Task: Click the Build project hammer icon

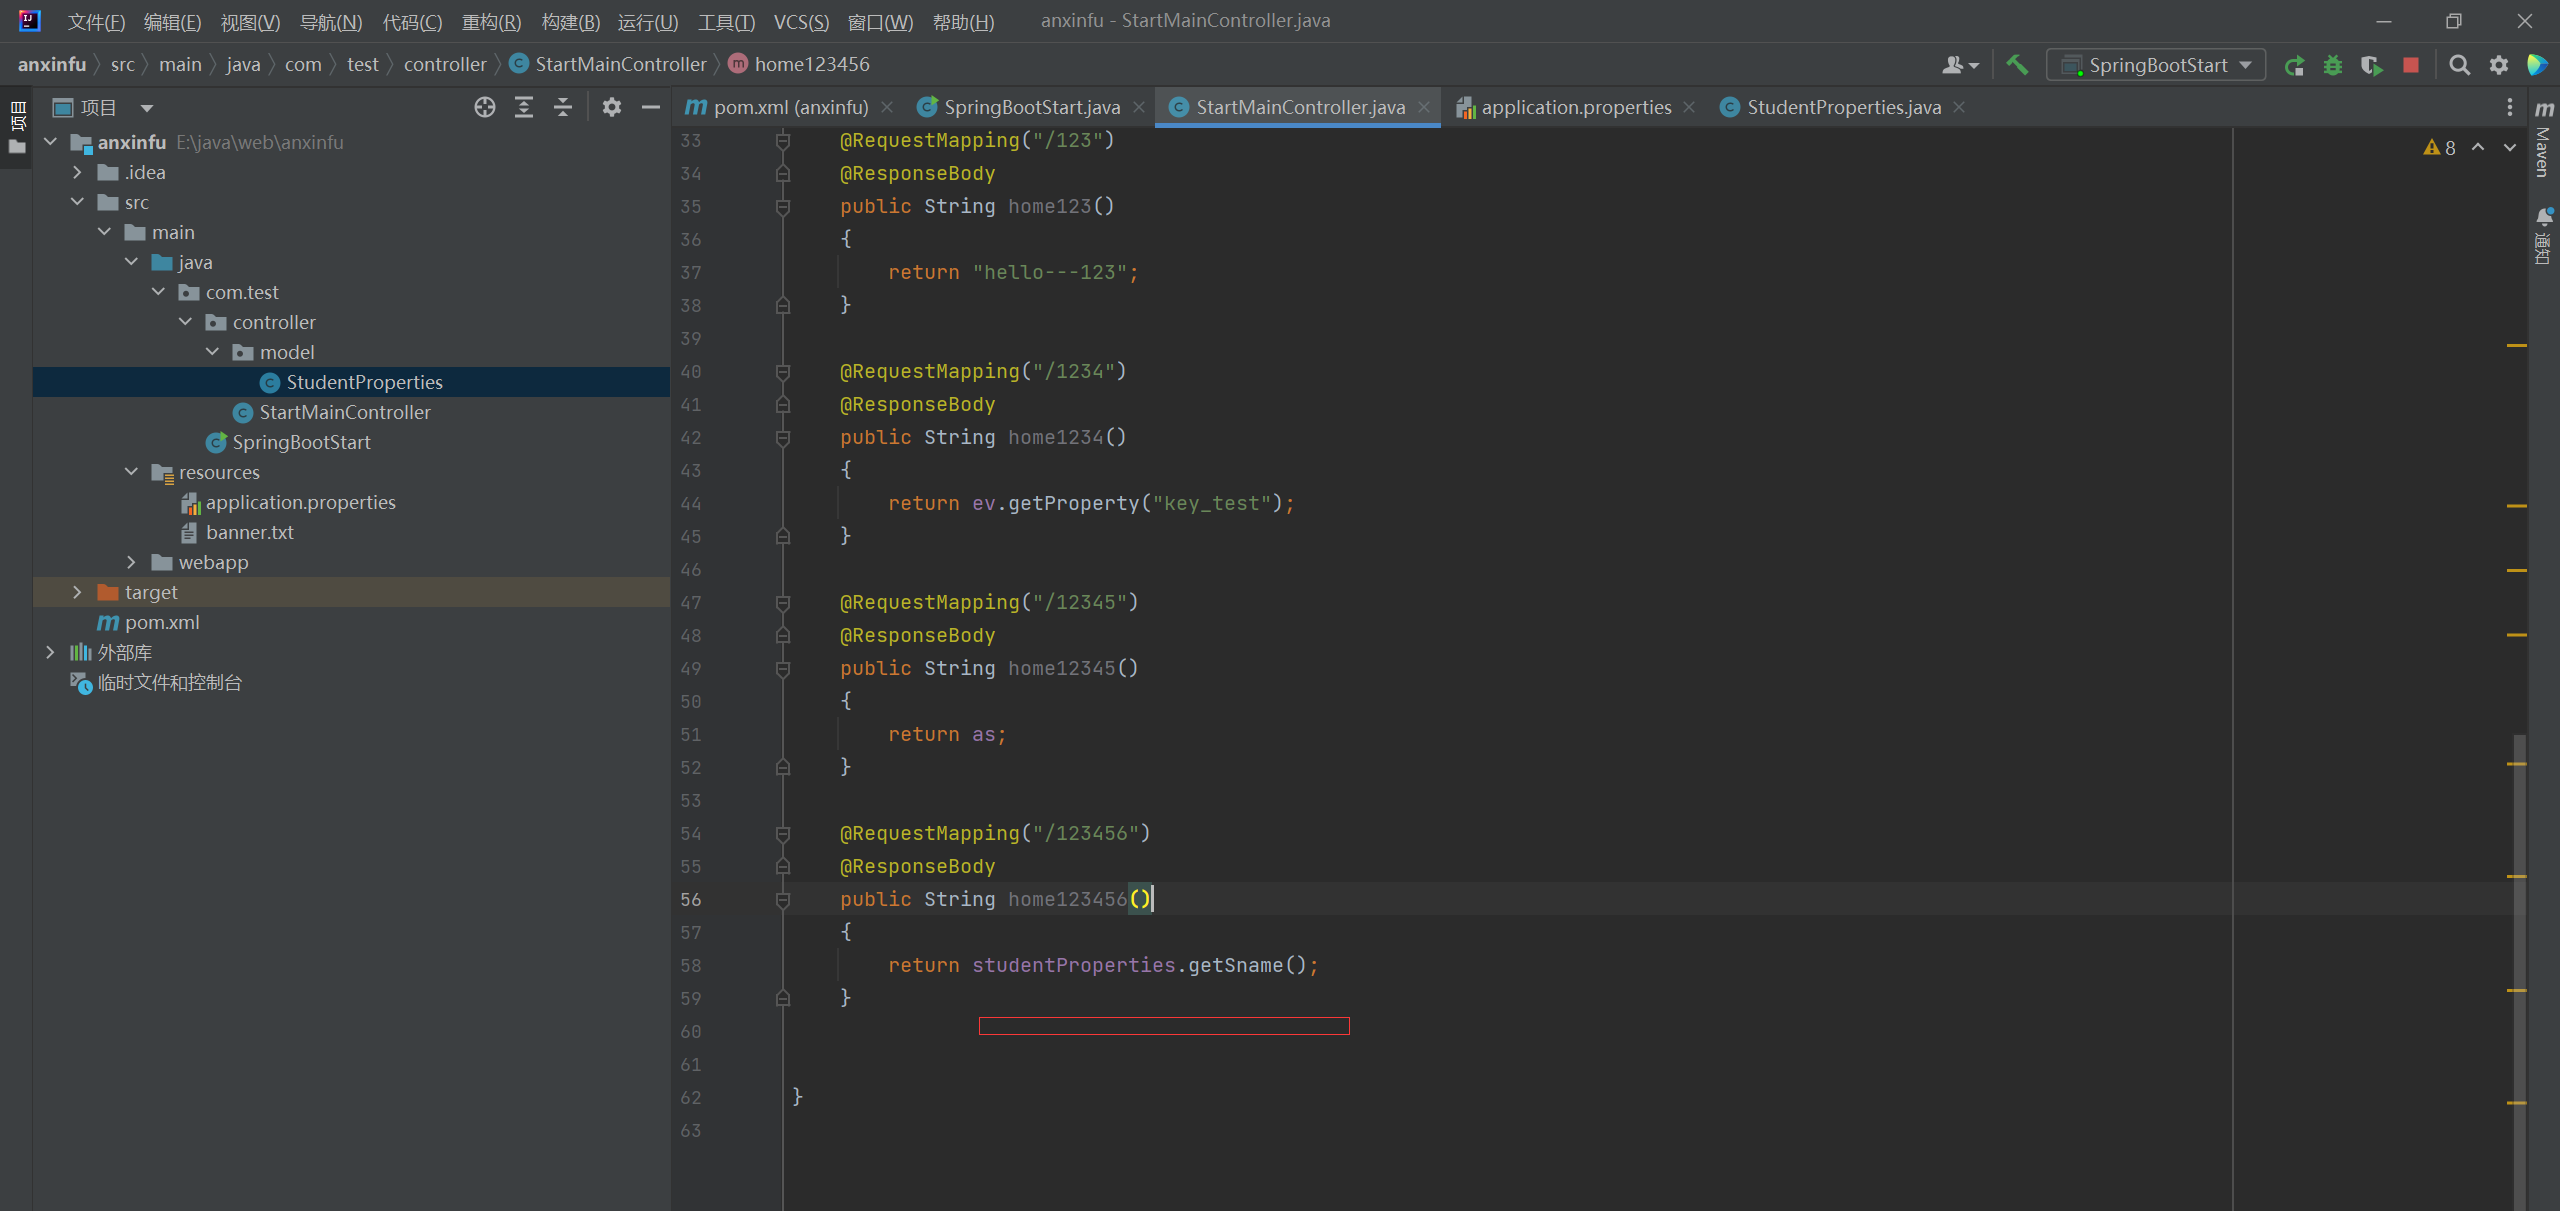Action: [2016, 65]
